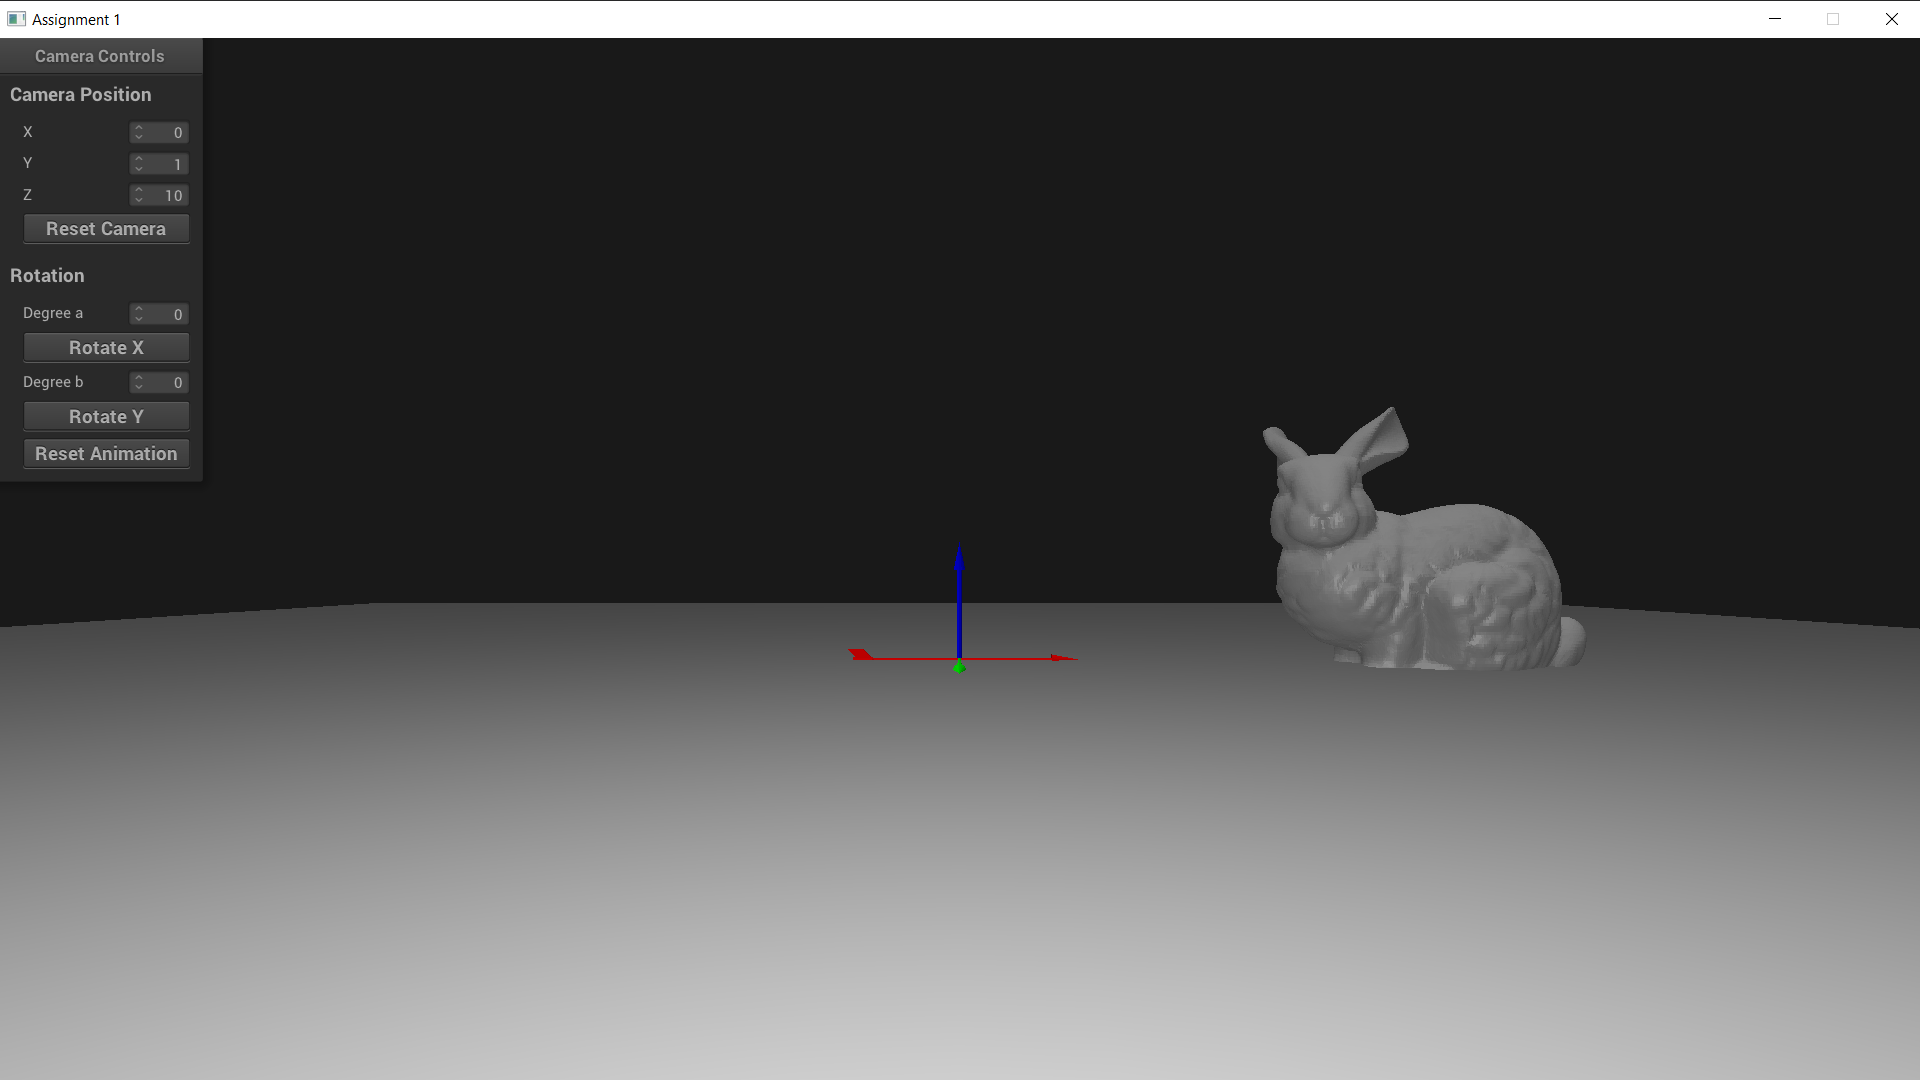The width and height of the screenshot is (1920, 1080).
Task: Click the up arrow on Degree a spinner
Action: pos(139,310)
